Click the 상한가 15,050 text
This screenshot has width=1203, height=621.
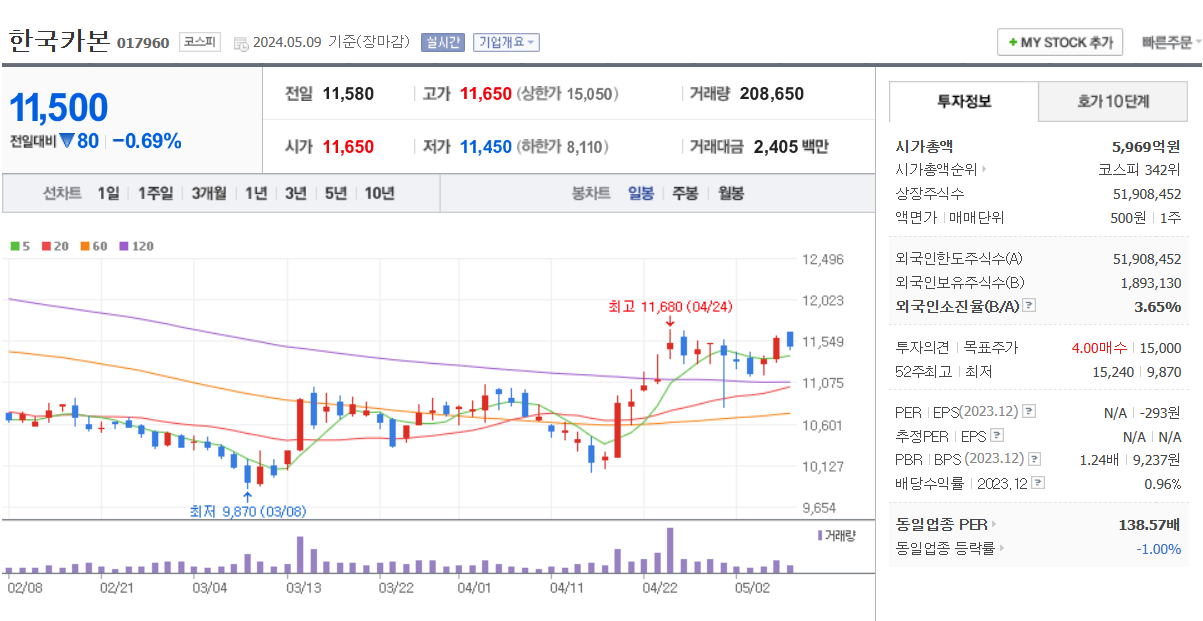click(x=567, y=94)
